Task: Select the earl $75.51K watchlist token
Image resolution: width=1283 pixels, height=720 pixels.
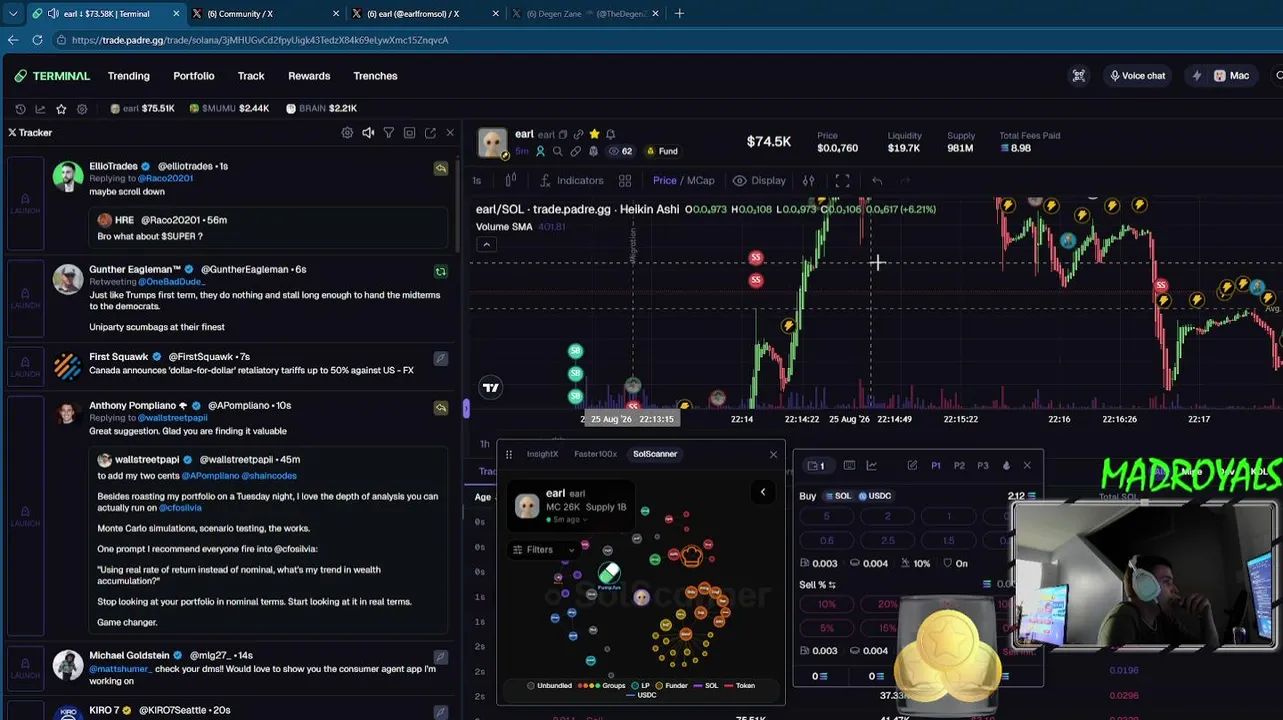Action: pyautogui.click(x=142, y=109)
